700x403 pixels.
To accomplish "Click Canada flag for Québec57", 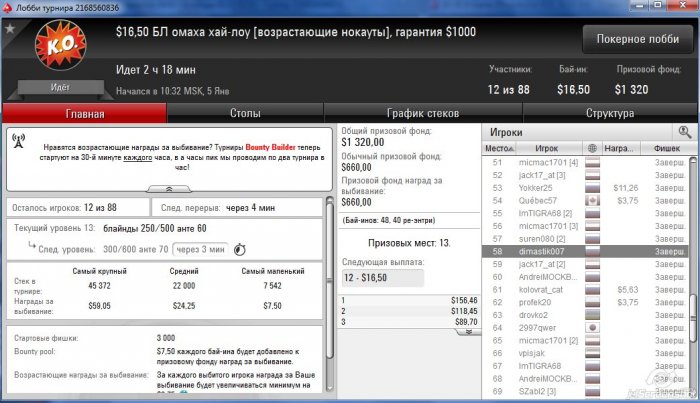I will (592, 200).
